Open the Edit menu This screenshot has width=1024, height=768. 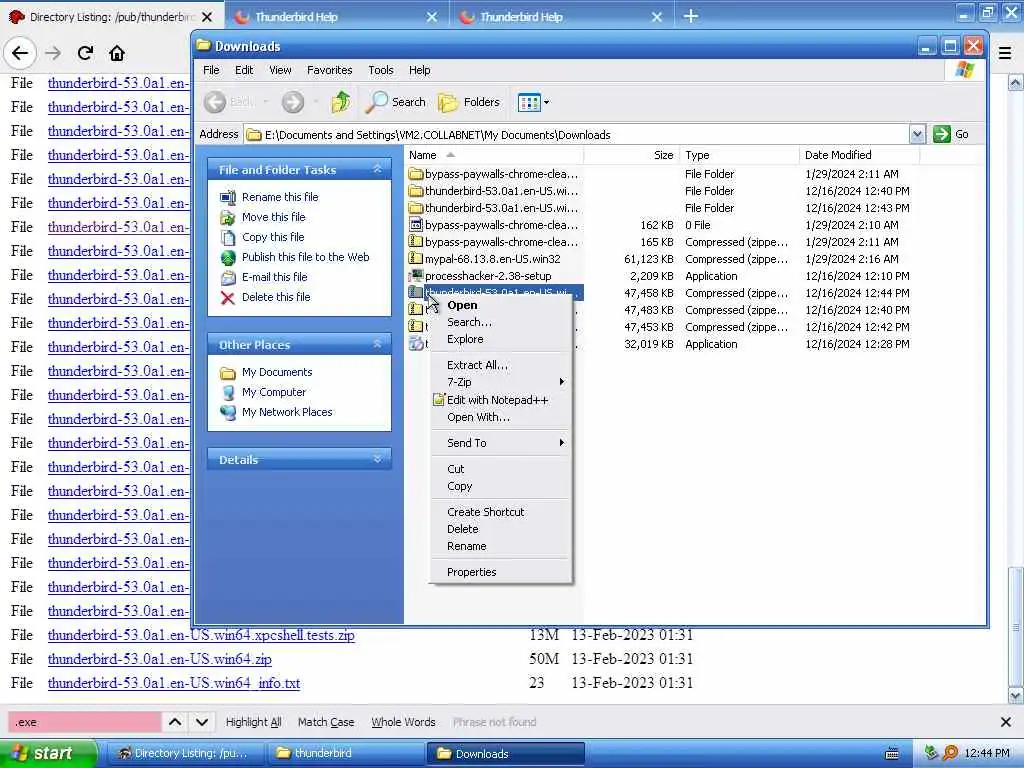point(244,70)
